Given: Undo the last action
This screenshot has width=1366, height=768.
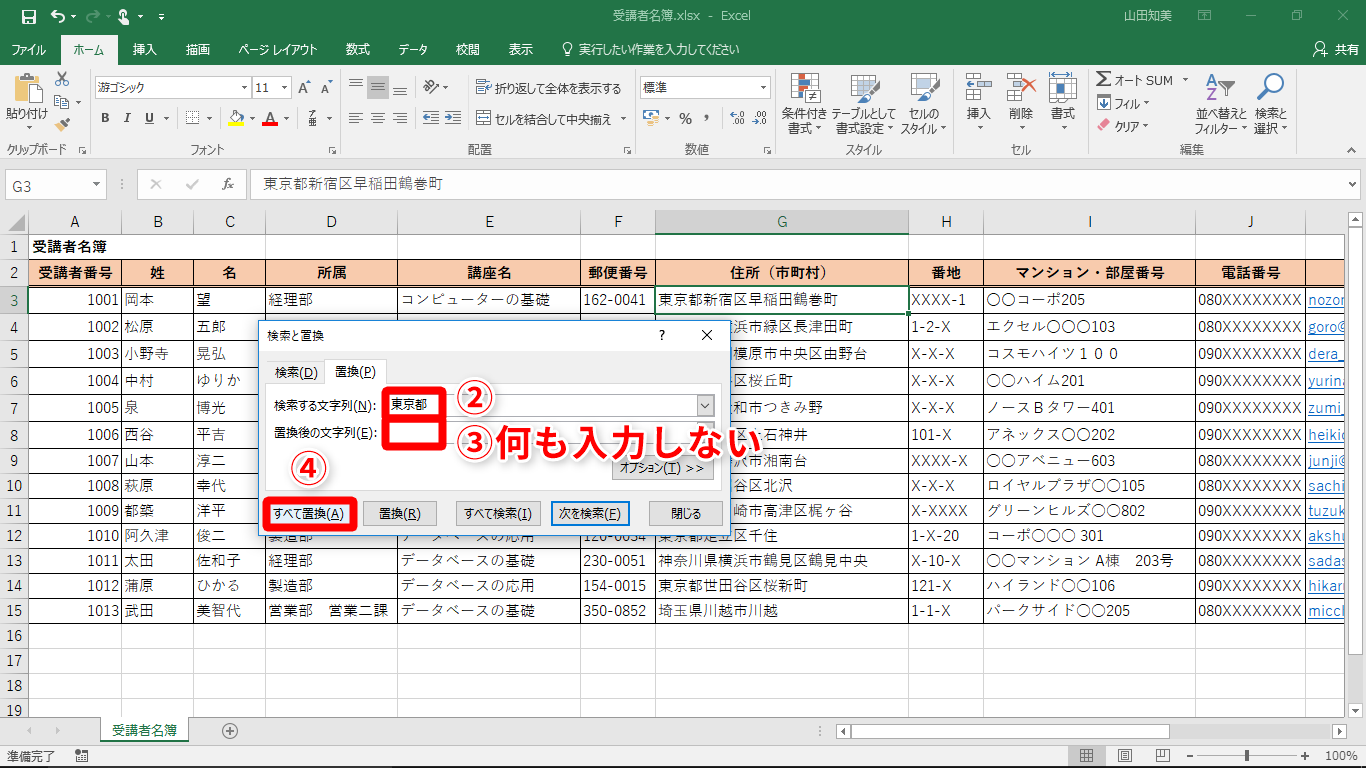Looking at the screenshot, I should tap(57, 17).
